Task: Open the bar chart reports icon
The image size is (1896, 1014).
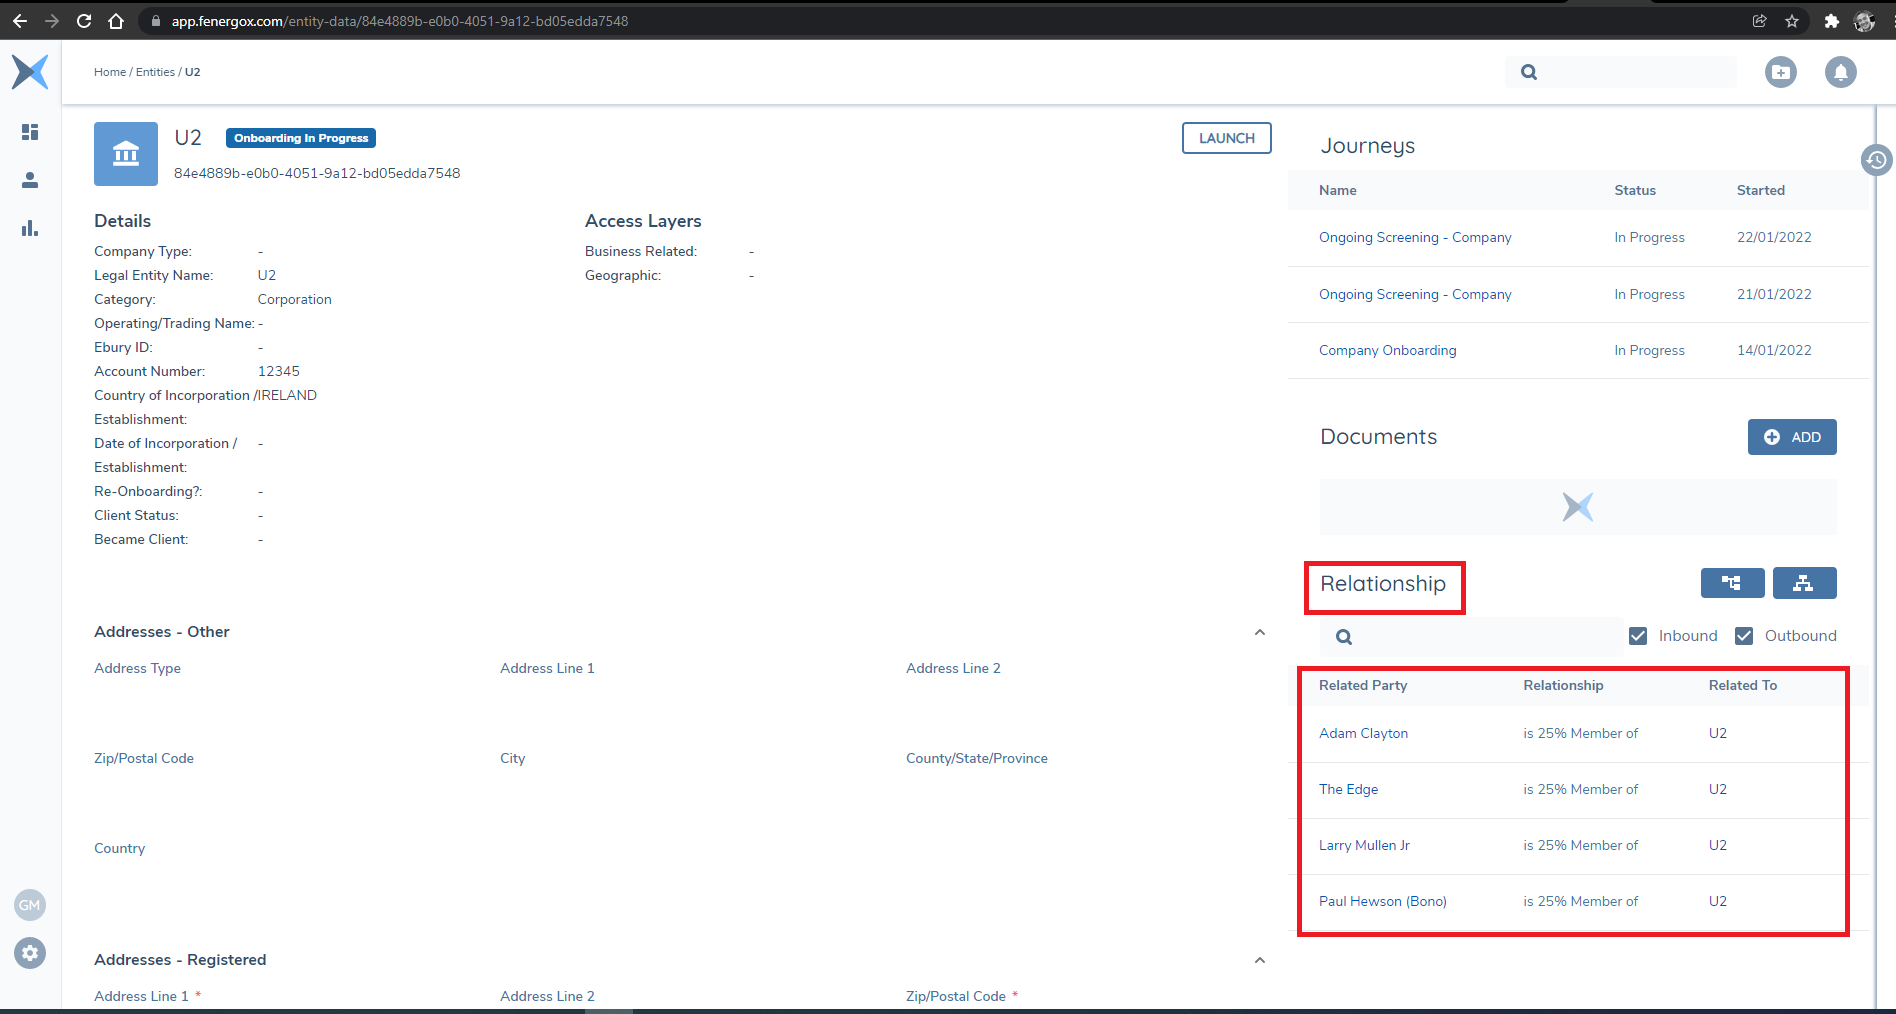Action: [30, 228]
